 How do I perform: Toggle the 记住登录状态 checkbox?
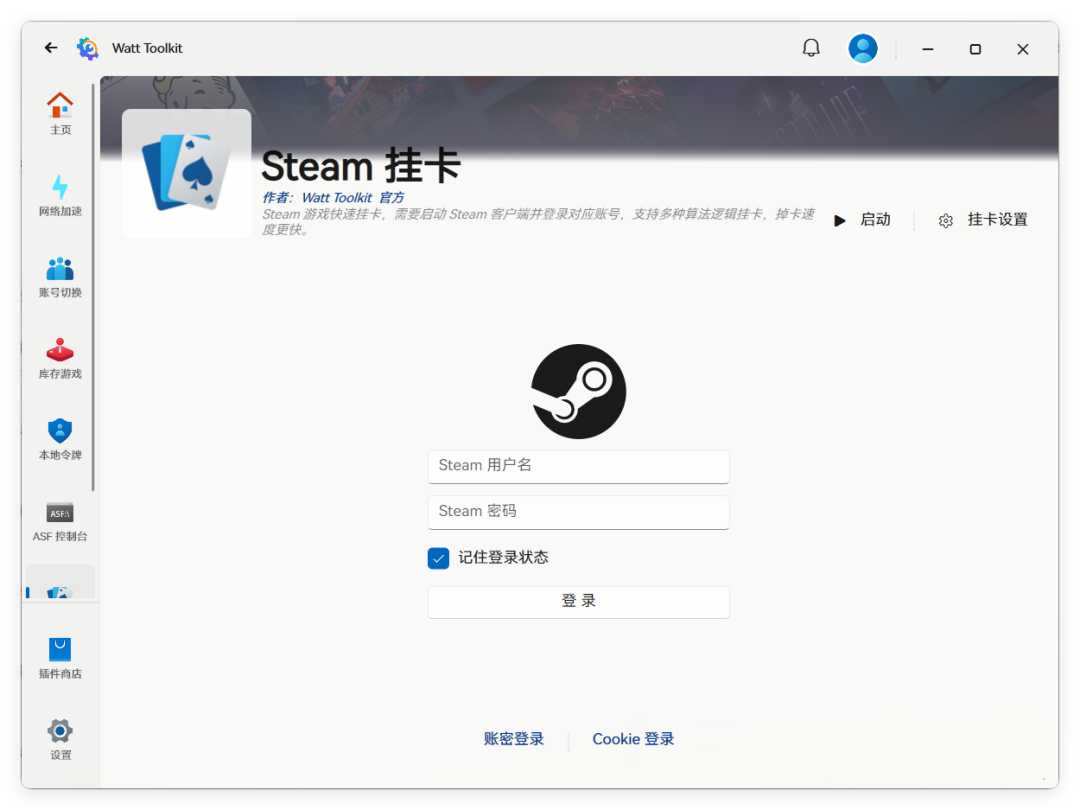[x=438, y=558]
